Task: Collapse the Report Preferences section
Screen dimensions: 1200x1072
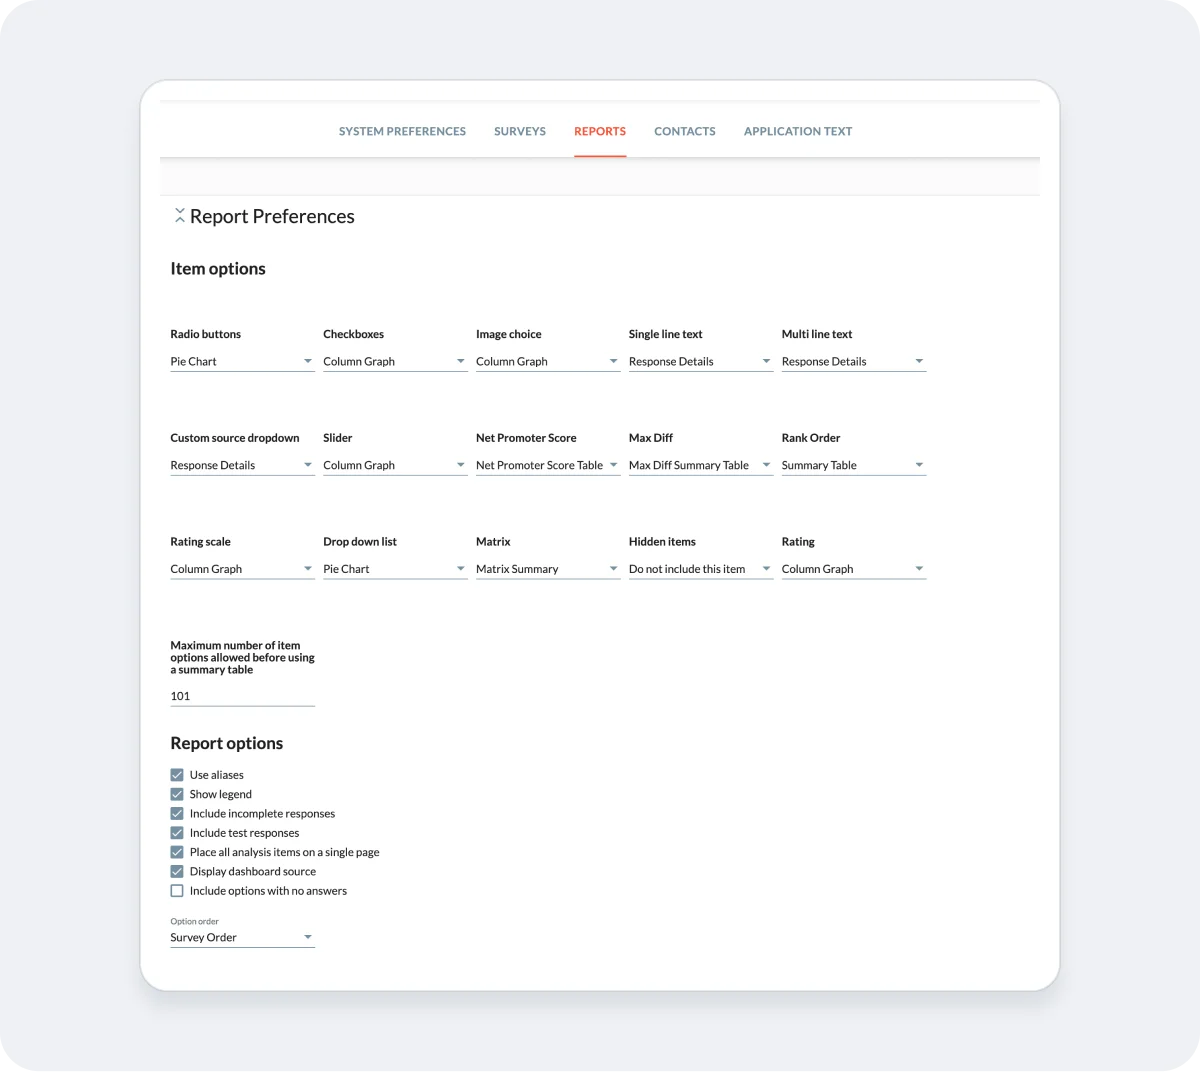Action: (x=180, y=215)
